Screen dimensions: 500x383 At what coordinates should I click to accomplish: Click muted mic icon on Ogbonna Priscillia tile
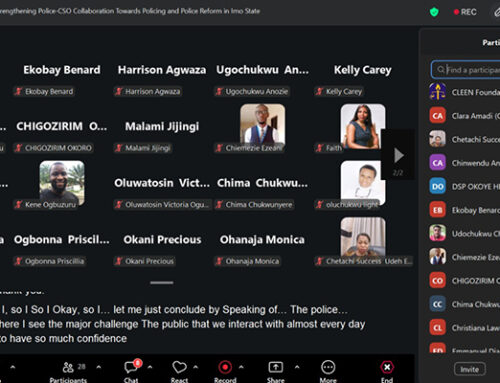(19, 261)
